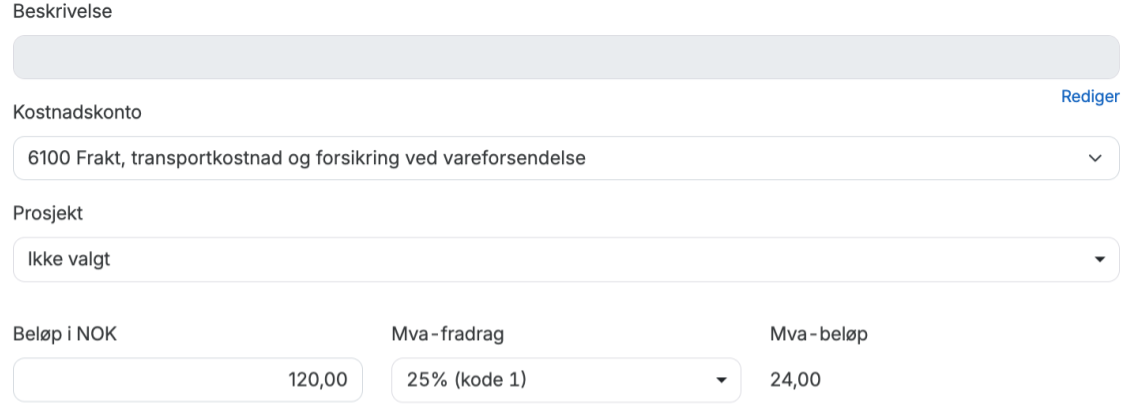
Task: Click the caret arrow in Prosjekt selector
Action: (x=1100, y=260)
